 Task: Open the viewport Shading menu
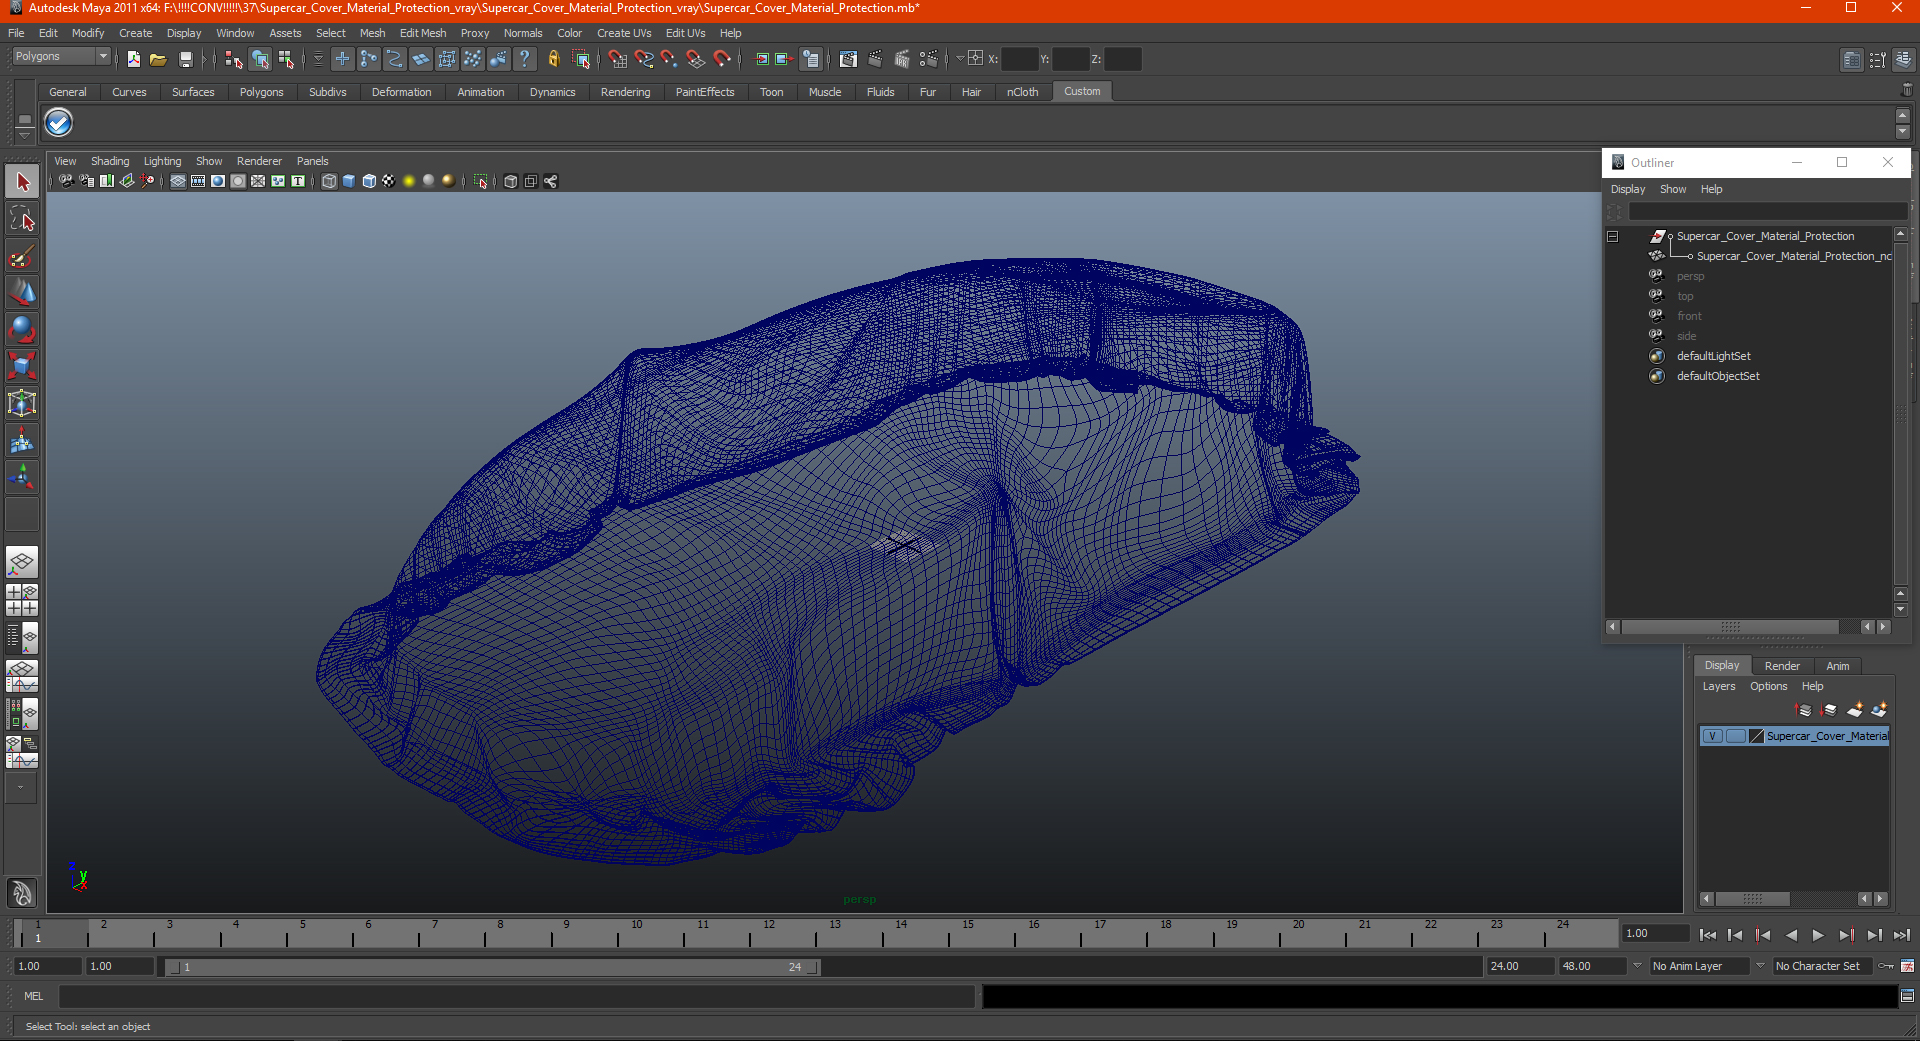pos(110,161)
